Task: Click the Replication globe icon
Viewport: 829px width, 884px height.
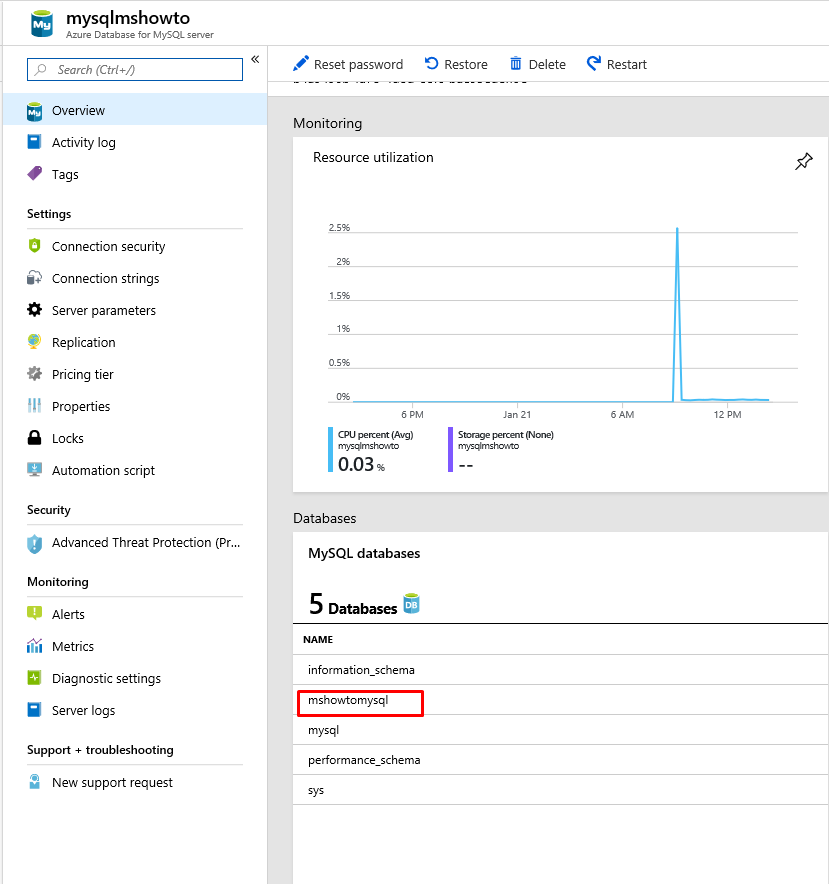Action: (34, 341)
